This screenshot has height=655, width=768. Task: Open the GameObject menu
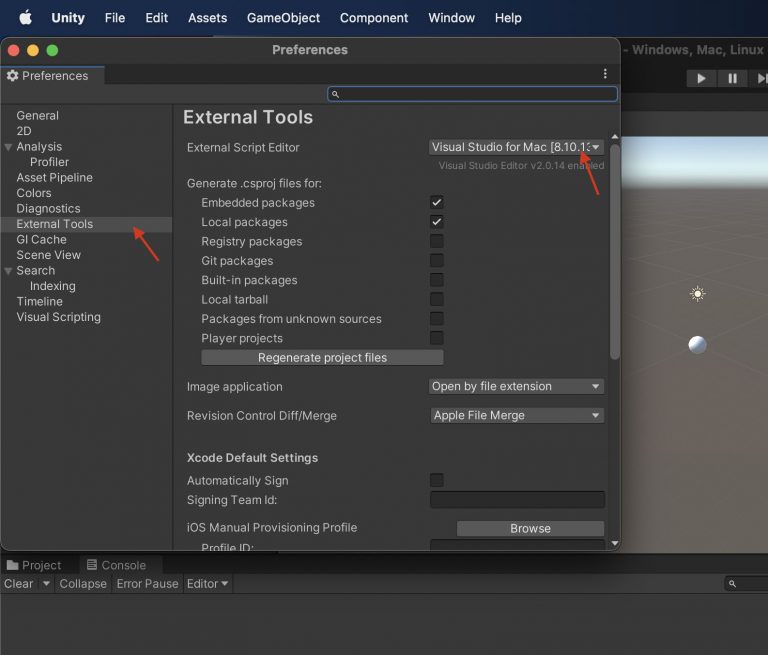[283, 18]
